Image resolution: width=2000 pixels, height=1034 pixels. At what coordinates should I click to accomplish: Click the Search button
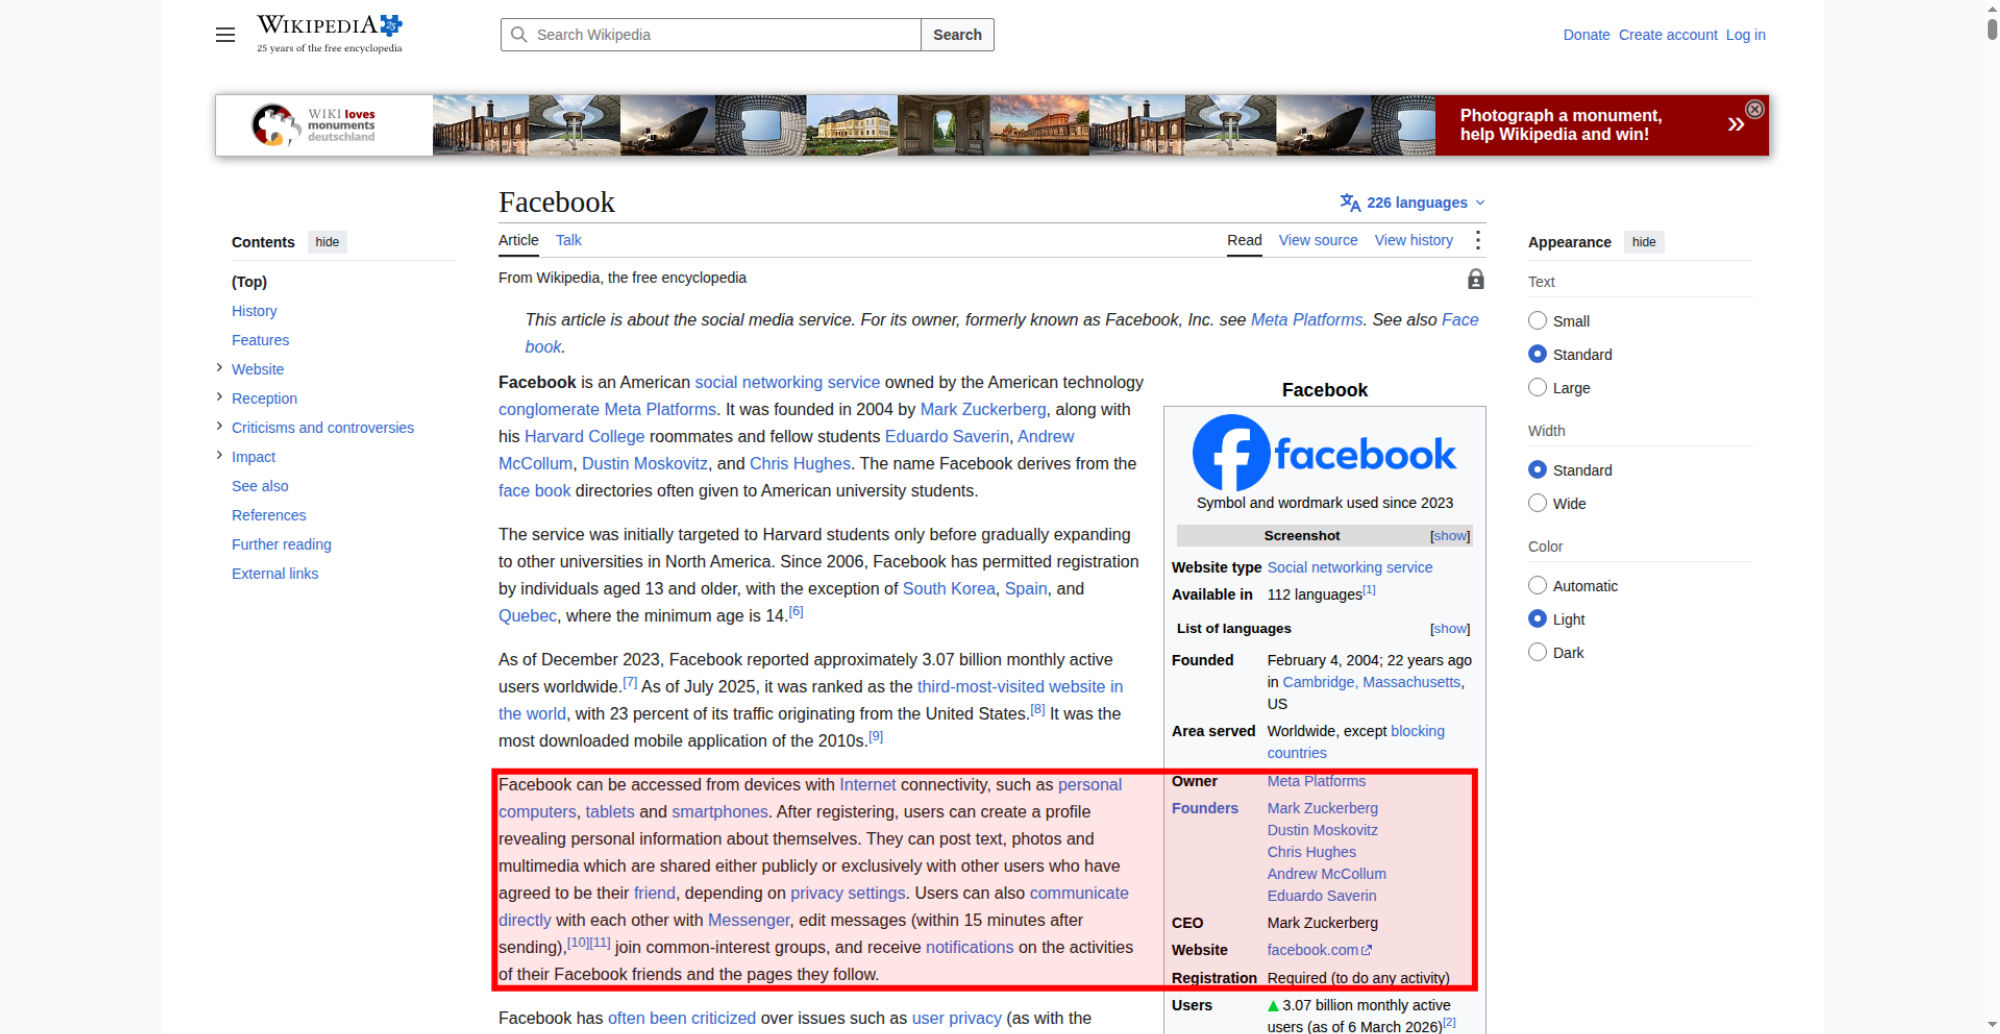[957, 34]
